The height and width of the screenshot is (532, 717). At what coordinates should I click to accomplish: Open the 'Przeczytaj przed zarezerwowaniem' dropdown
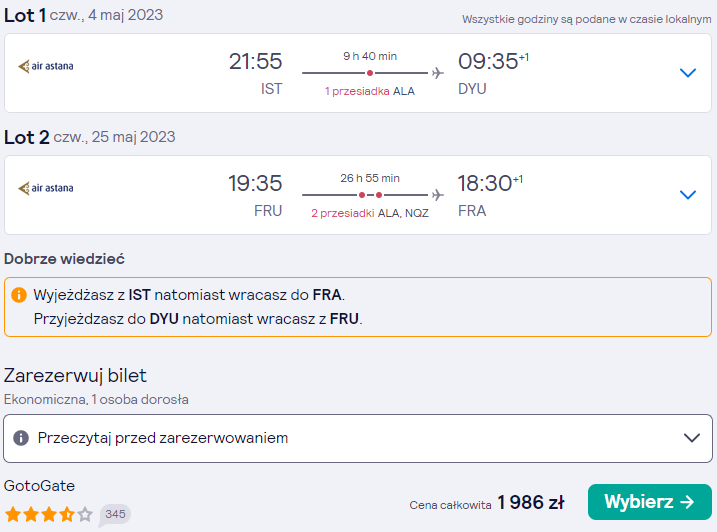pyautogui.click(x=358, y=438)
